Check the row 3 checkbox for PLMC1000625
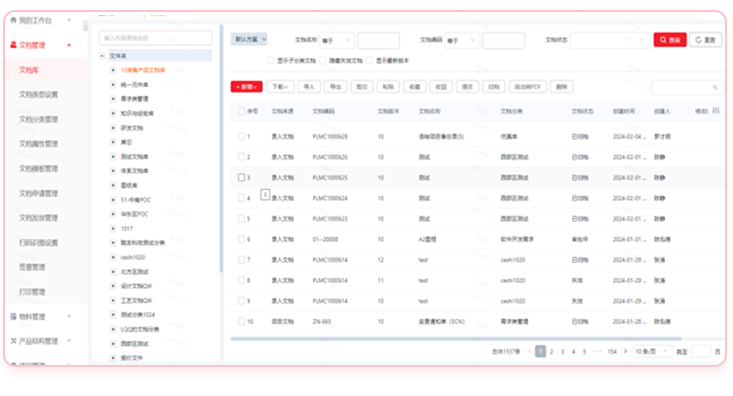Screen dimensions: 733x396 coord(241,177)
